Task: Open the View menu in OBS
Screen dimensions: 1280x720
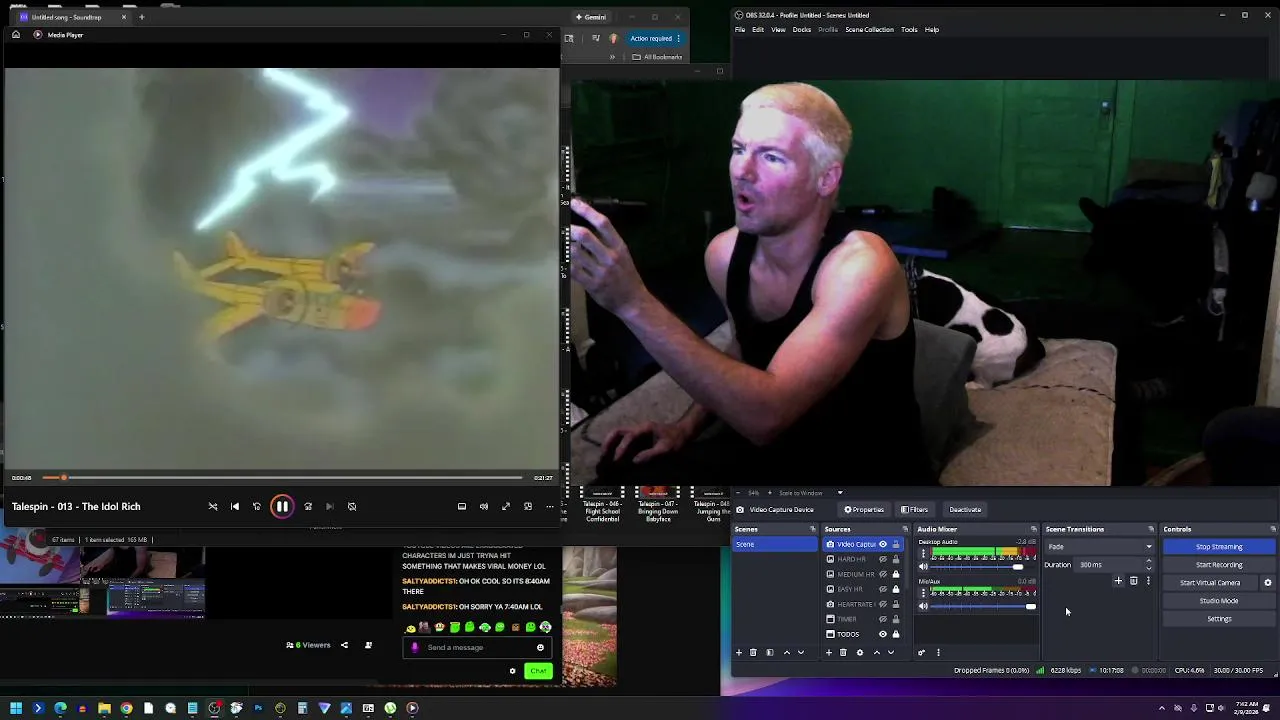Action: [778, 29]
